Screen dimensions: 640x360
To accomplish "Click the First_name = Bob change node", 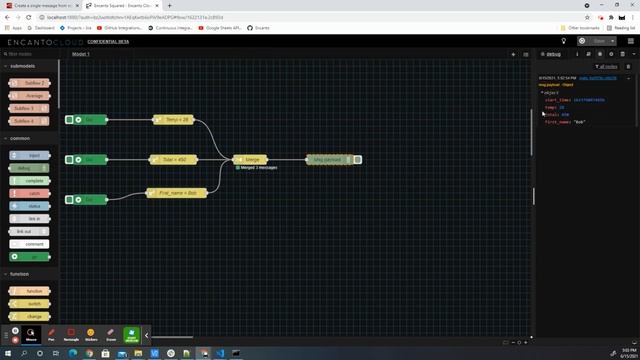I will tap(176, 193).
